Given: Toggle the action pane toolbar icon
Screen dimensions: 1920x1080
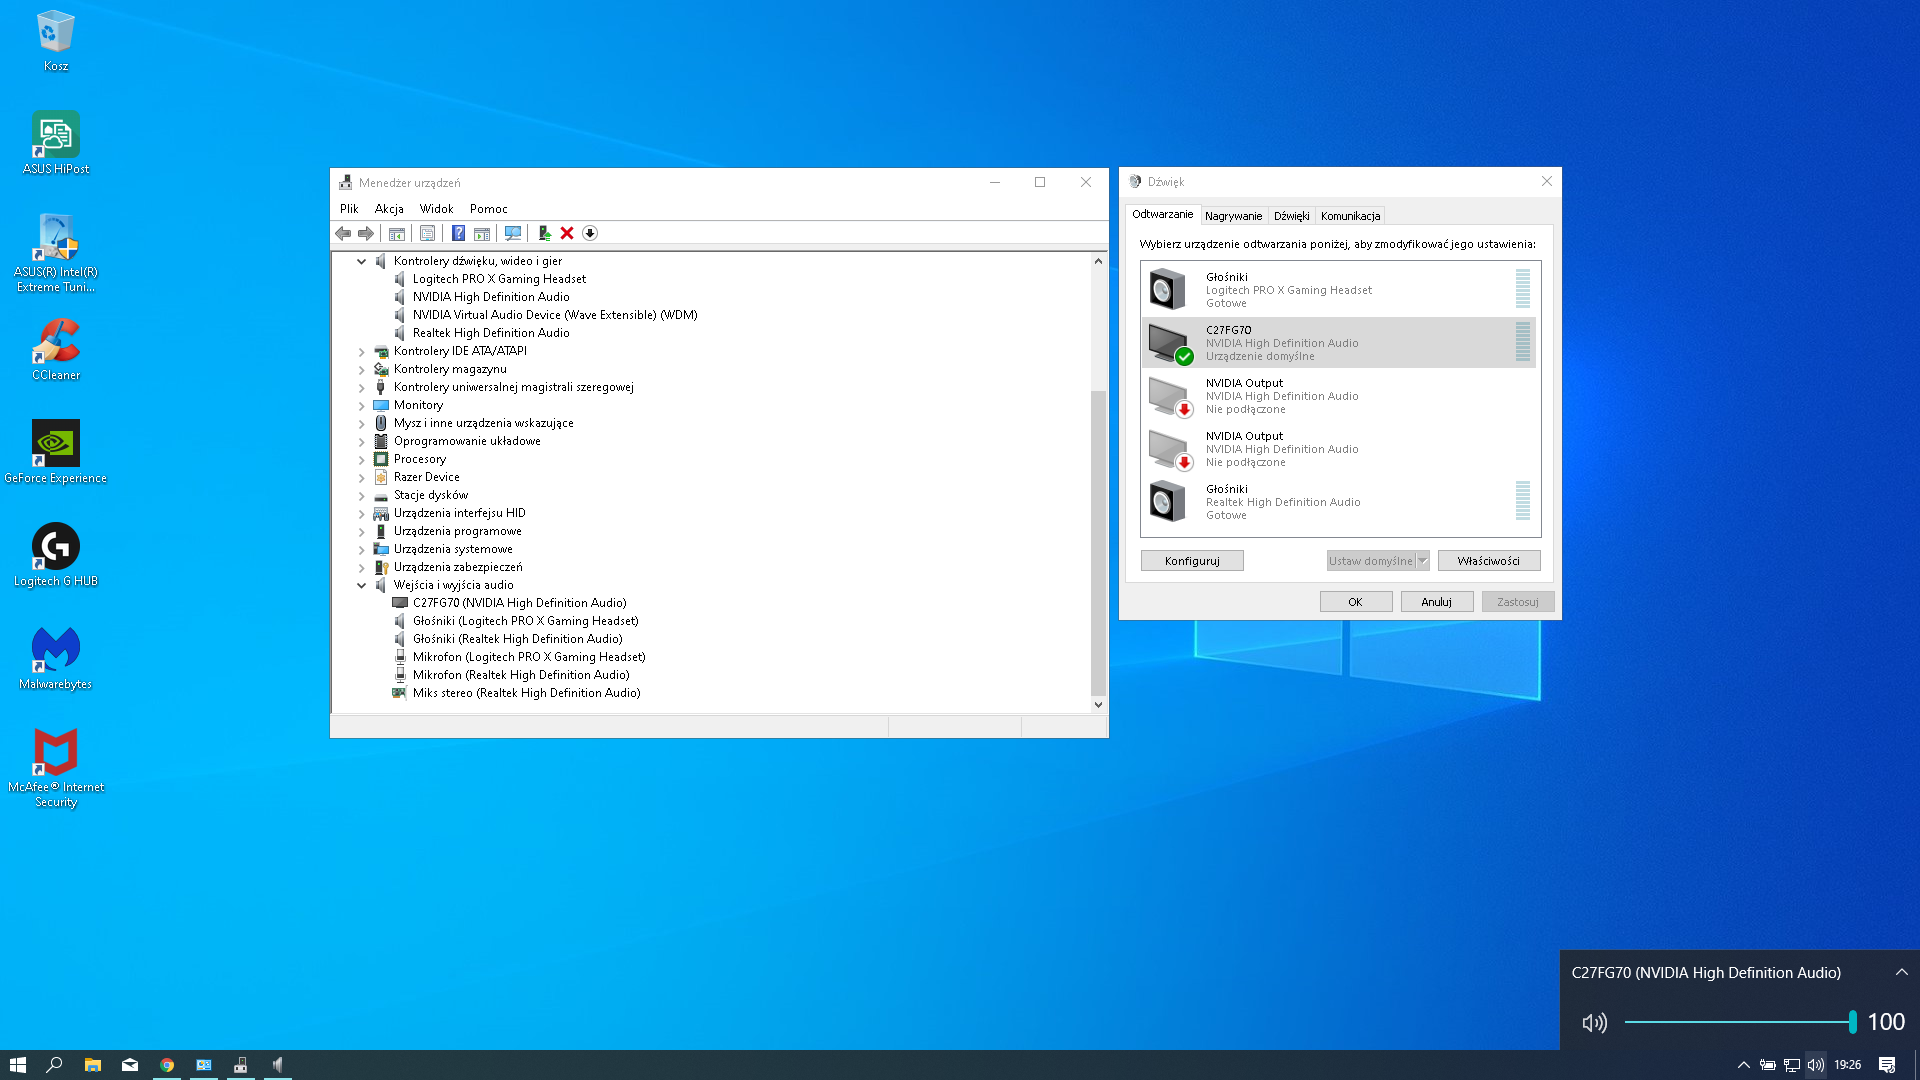Looking at the screenshot, I should [x=482, y=233].
